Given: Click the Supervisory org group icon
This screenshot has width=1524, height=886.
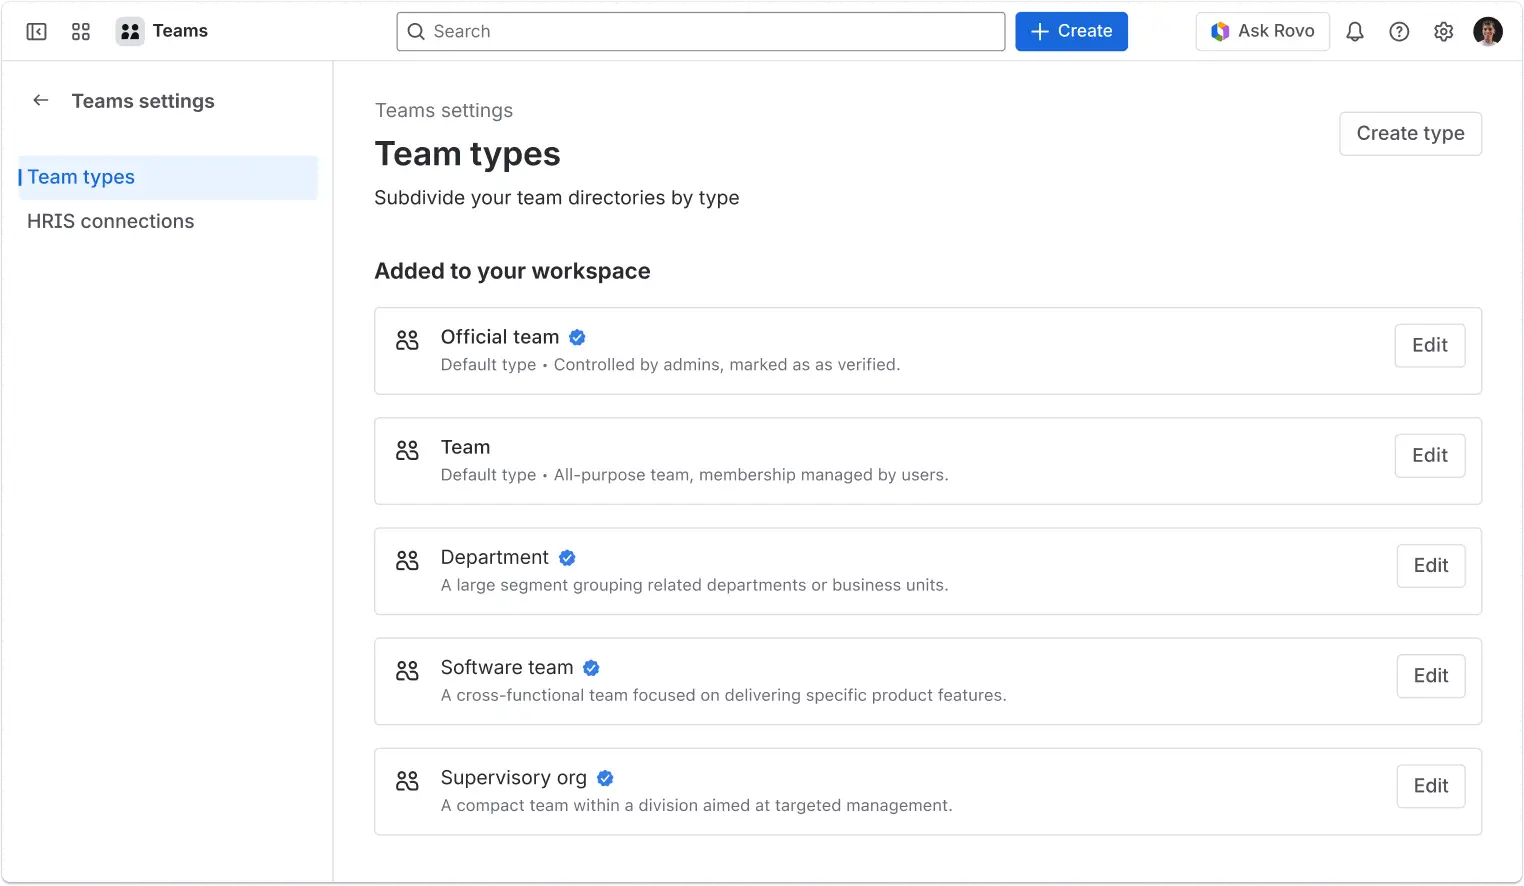Looking at the screenshot, I should (x=407, y=781).
